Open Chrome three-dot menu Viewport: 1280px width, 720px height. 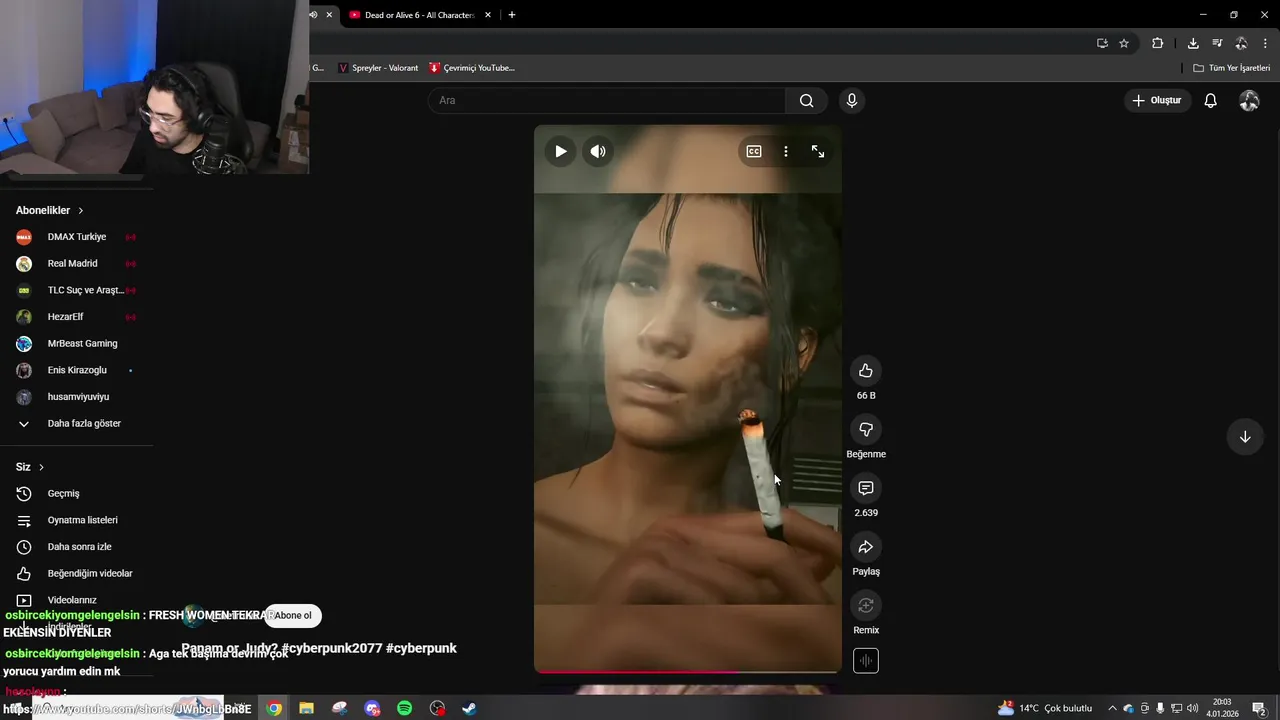click(x=1266, y=43)
